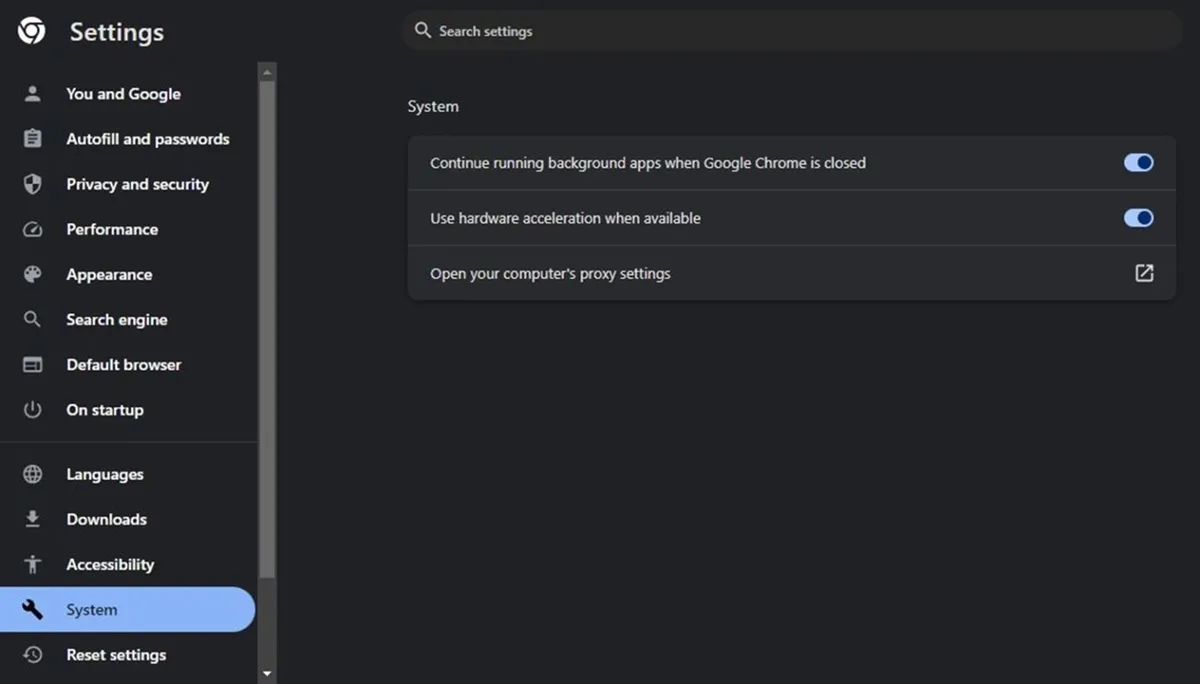
Task: Click the magnifier icon in the search settings bar
Action: tap(423, 31)
